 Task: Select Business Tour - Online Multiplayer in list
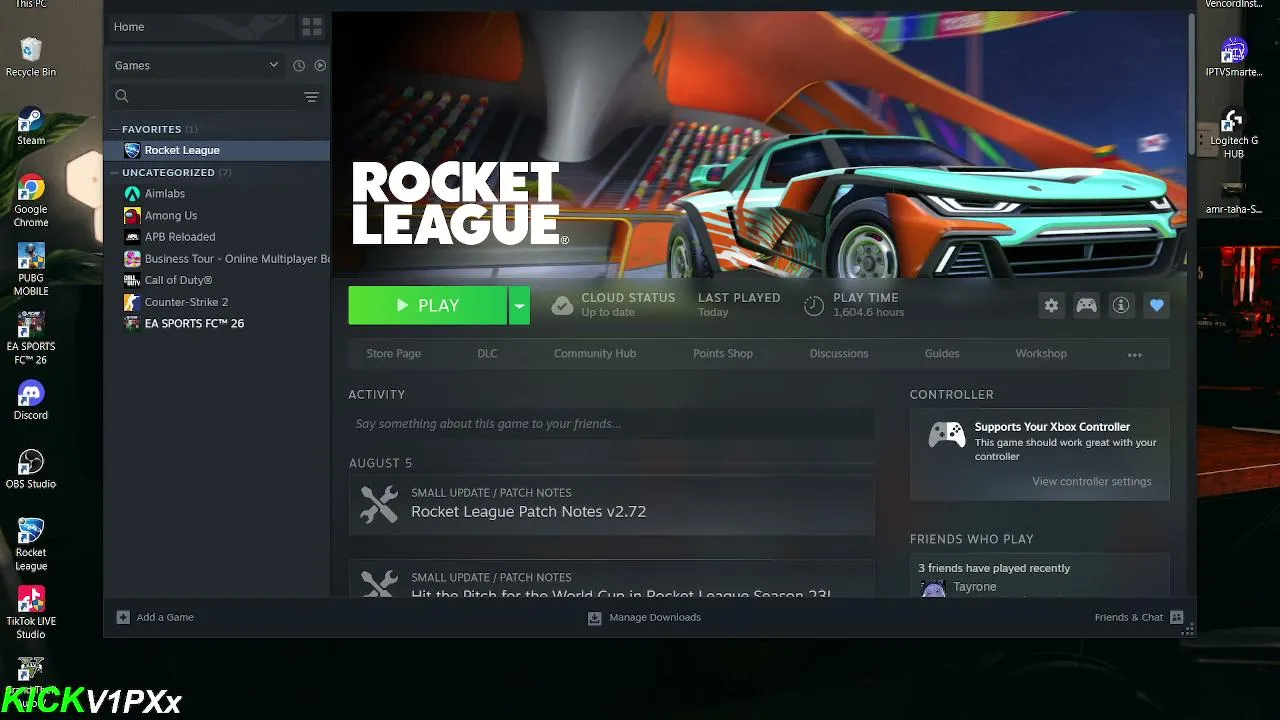[x=217, y=259]
